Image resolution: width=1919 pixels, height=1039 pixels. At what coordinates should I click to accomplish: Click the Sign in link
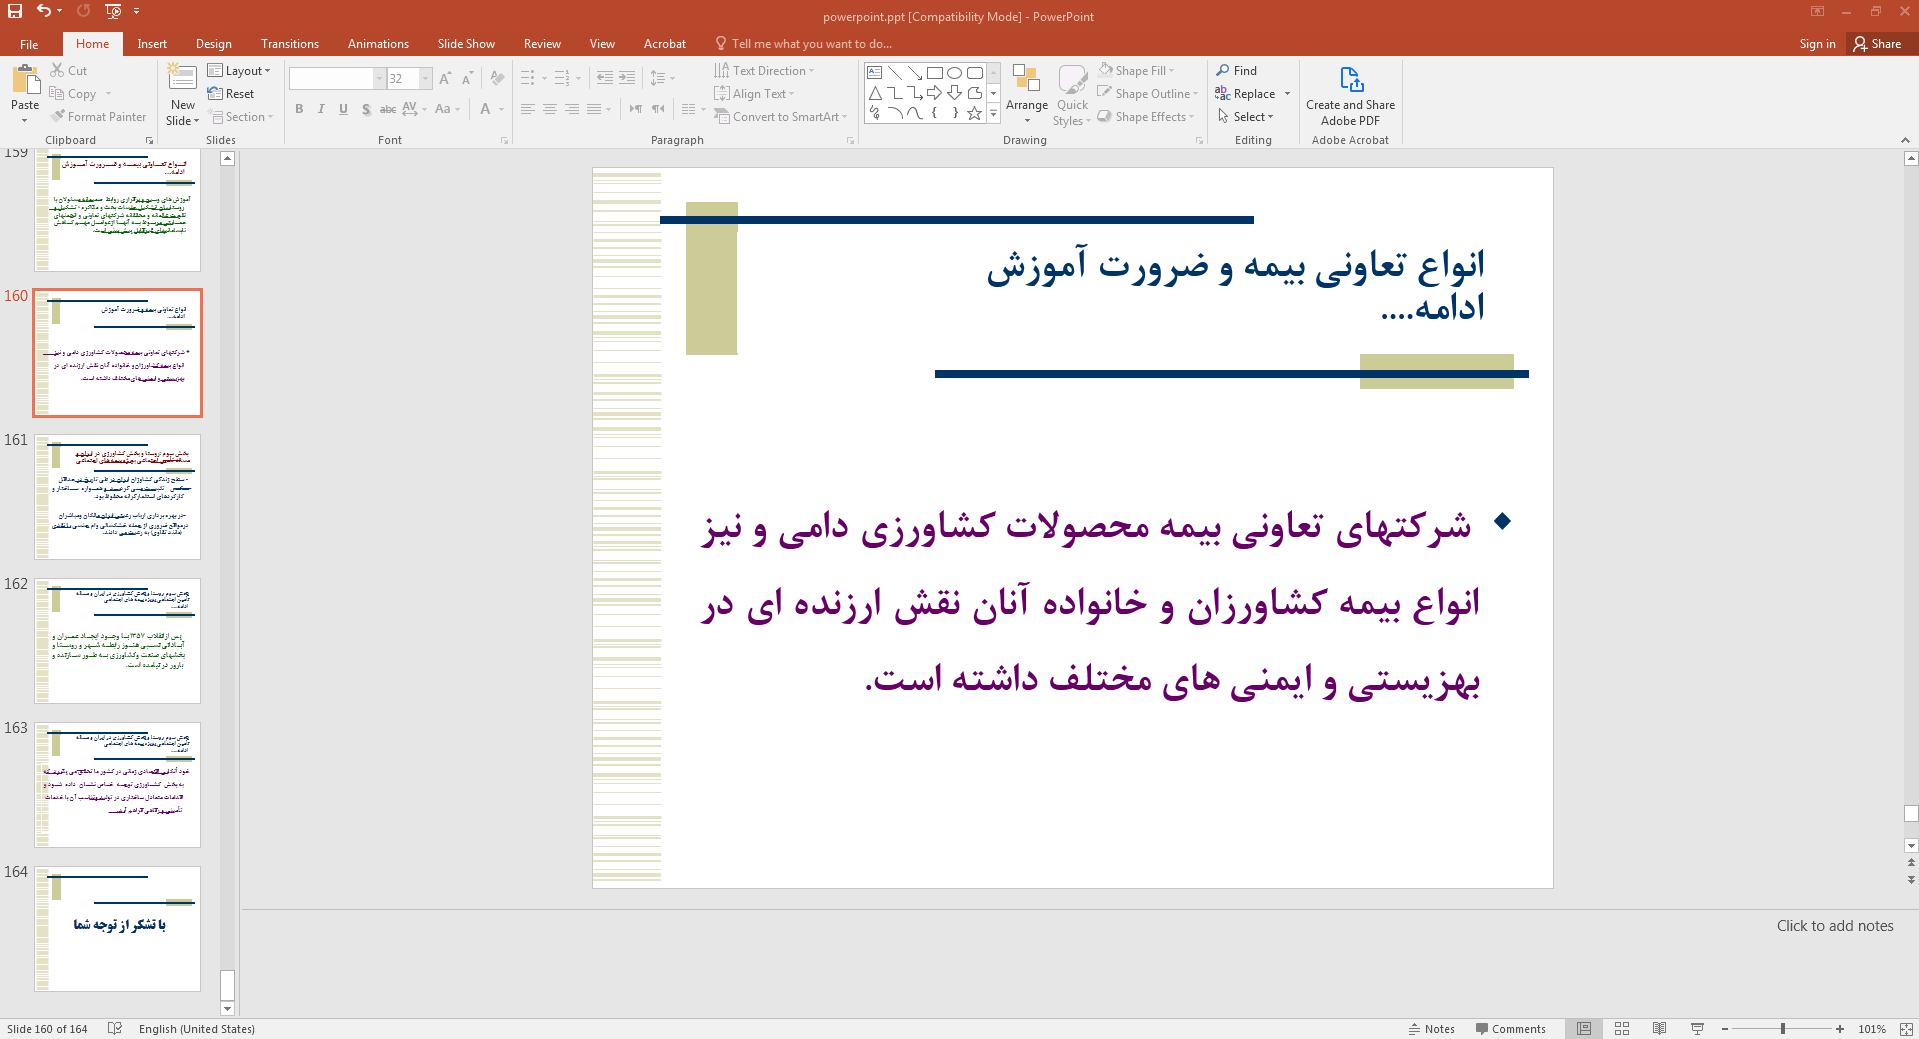(x=1817, y=44)
